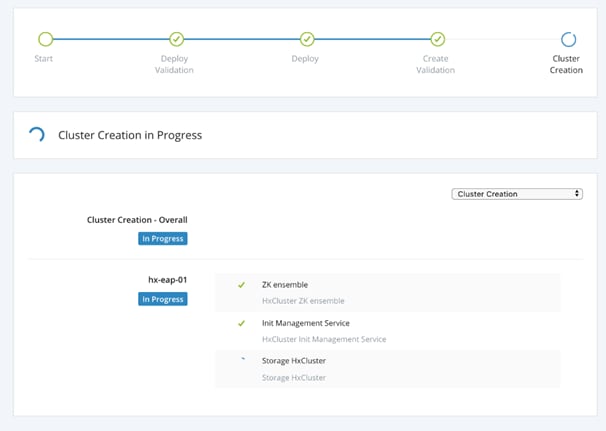Click the Storage HxCluster loading indicator
Image resolution: width=606 pixels, height=431 pixels.
(243, 359)
